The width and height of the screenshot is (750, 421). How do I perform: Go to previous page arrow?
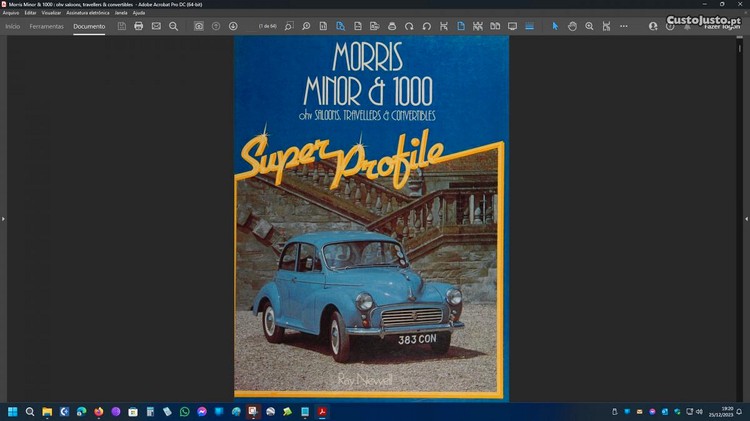(x=216, y=26)
